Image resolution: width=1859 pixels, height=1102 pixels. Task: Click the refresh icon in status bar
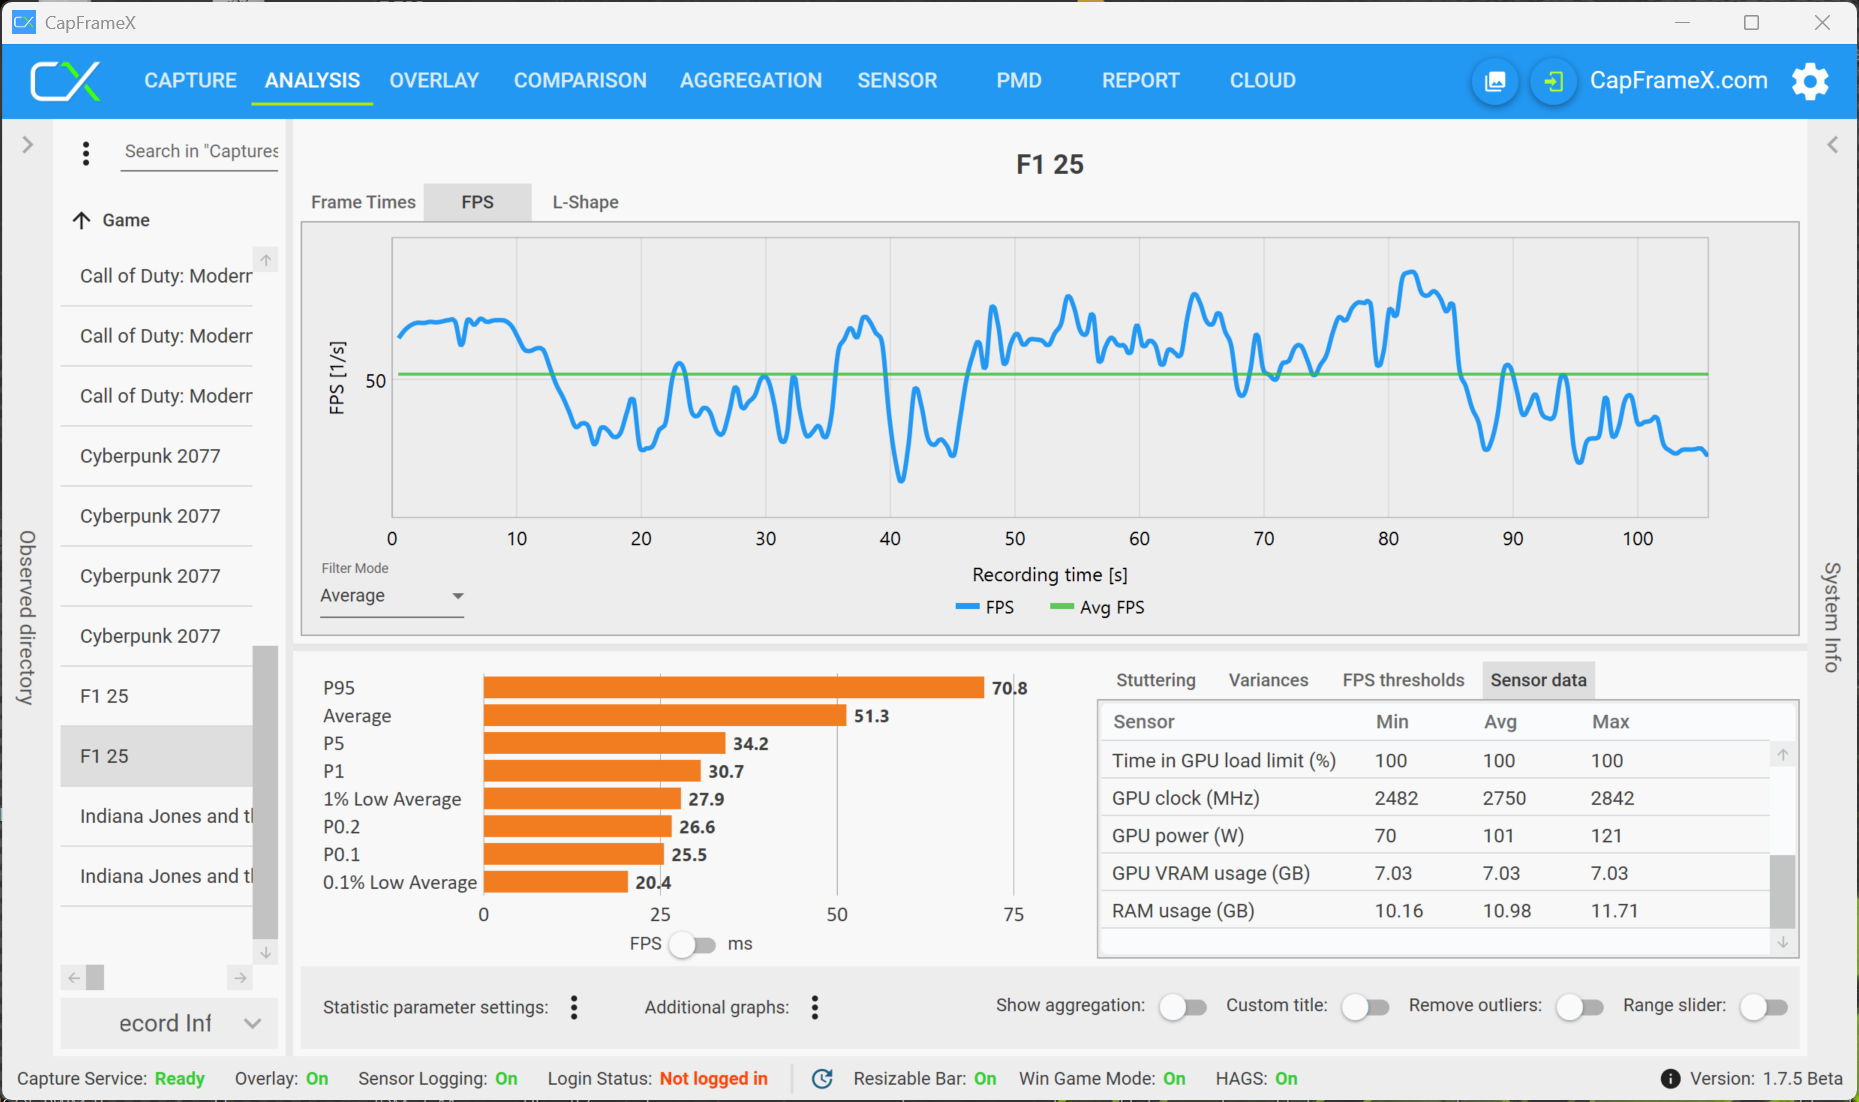(822, 1078)
